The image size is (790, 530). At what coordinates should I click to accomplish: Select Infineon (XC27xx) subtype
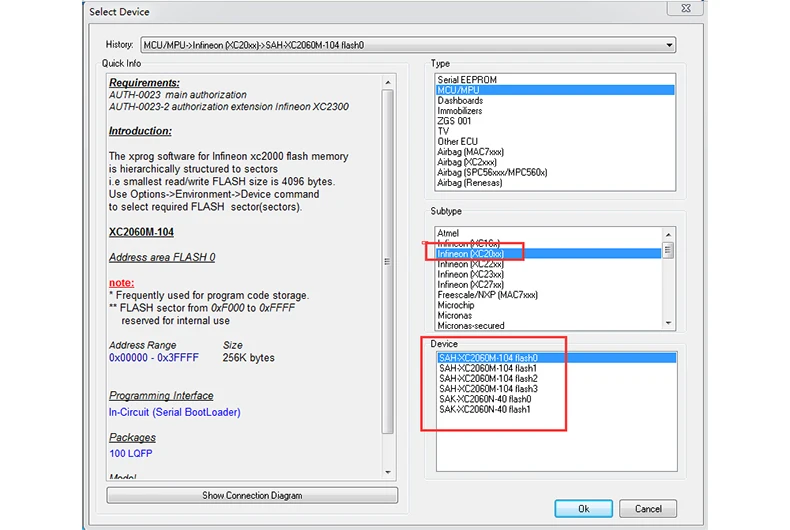pos(548,285)
